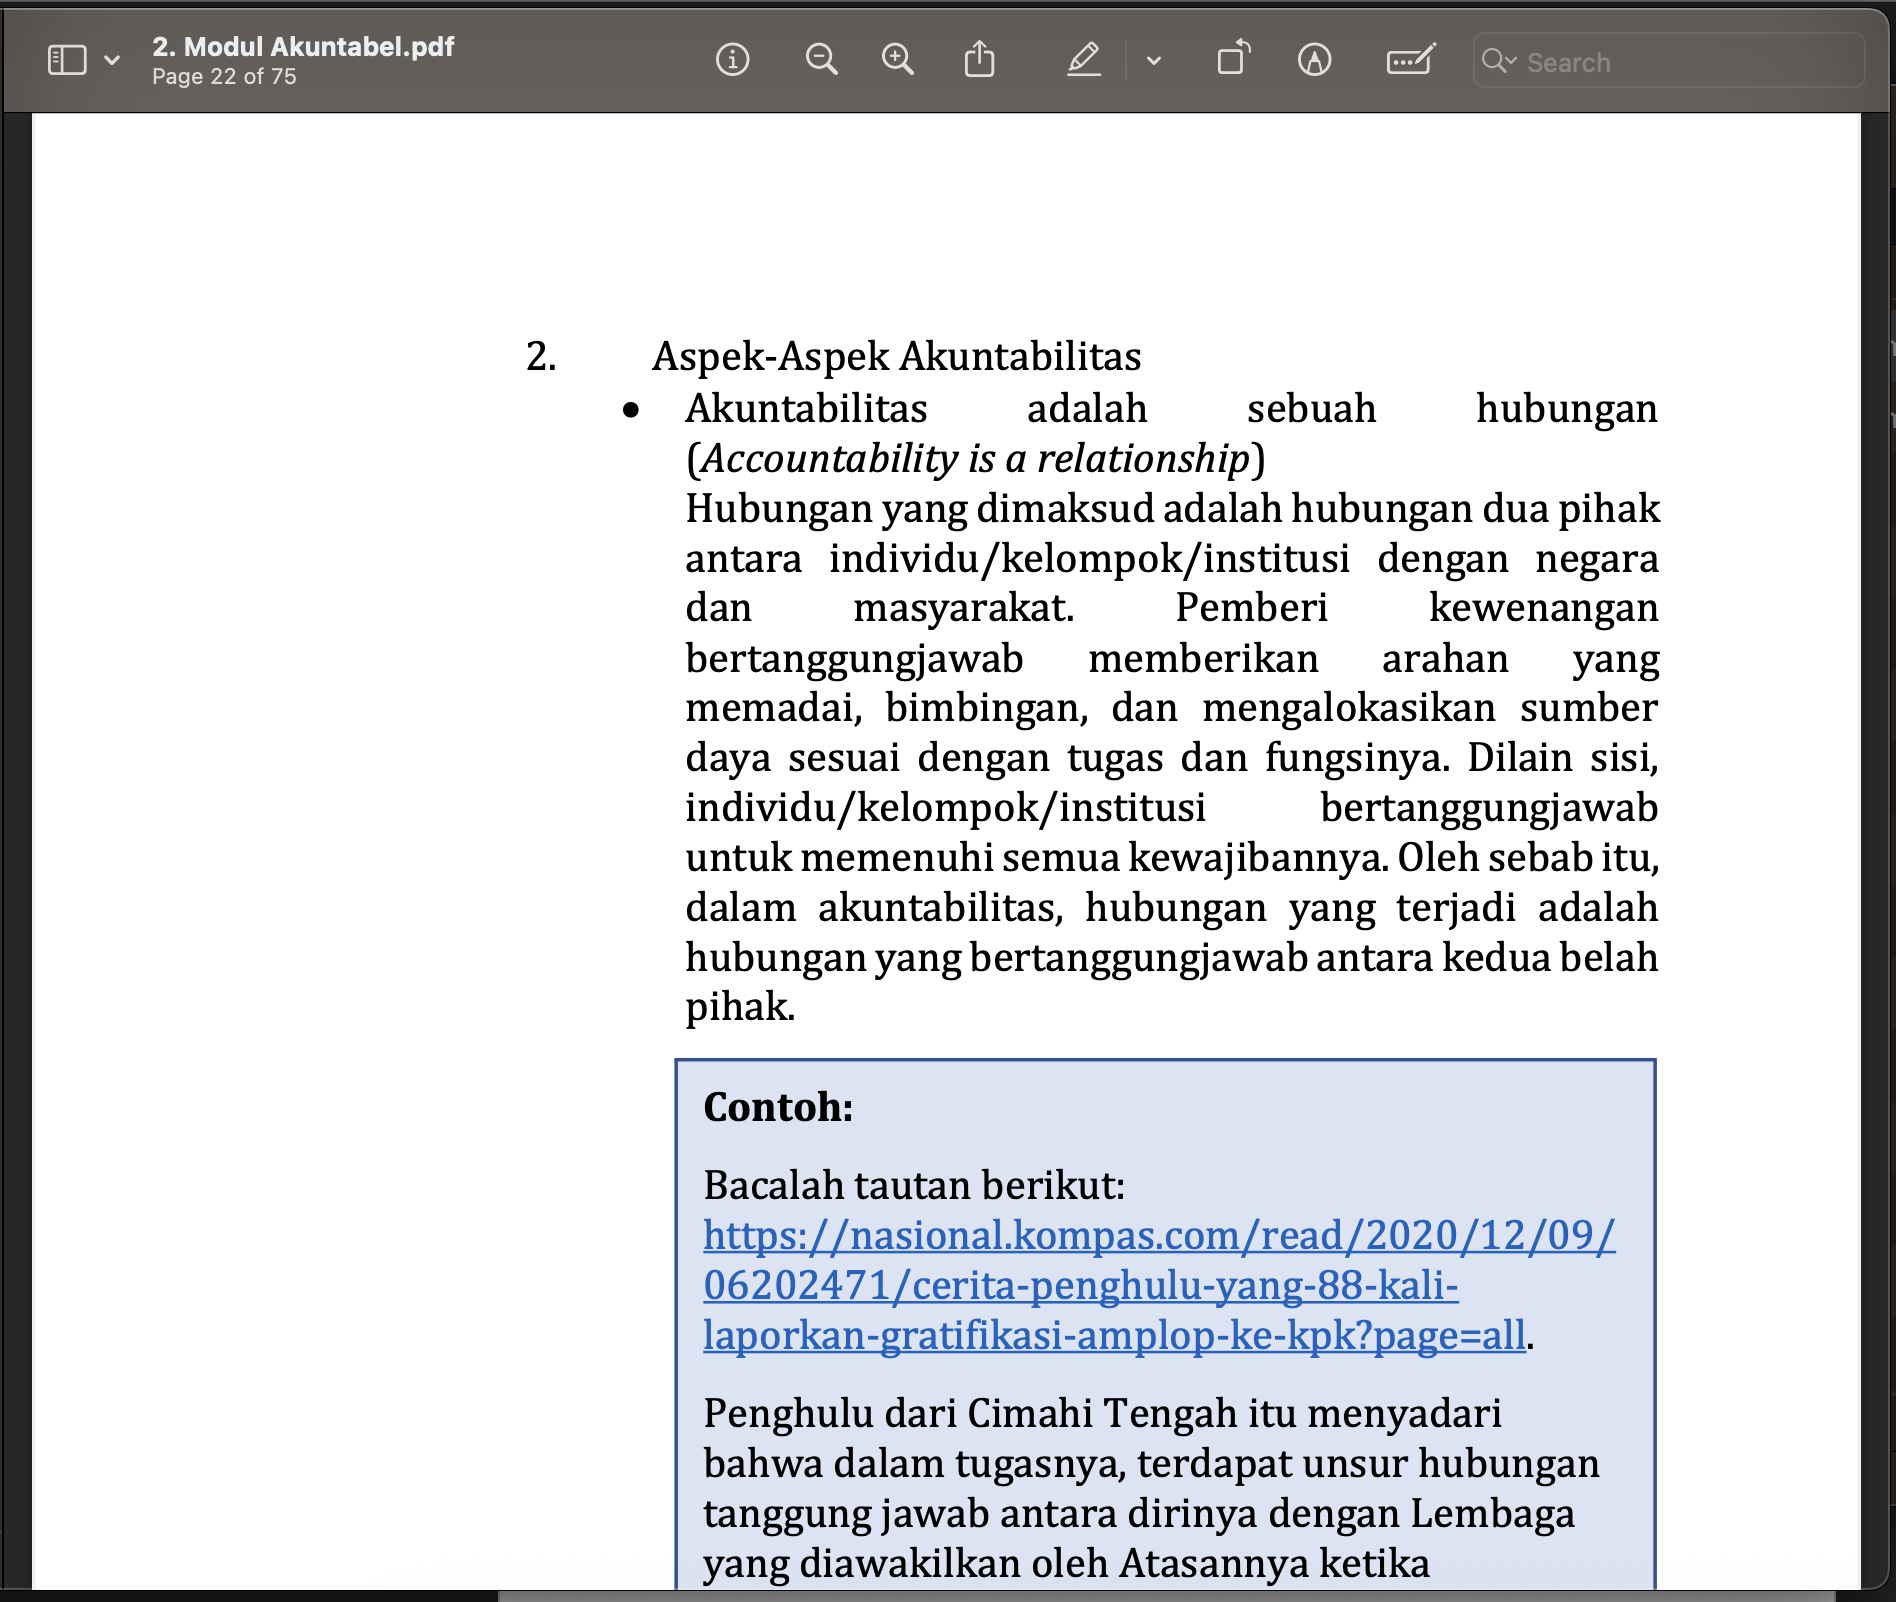Toggle the sidebar view button

coord(68,60)
